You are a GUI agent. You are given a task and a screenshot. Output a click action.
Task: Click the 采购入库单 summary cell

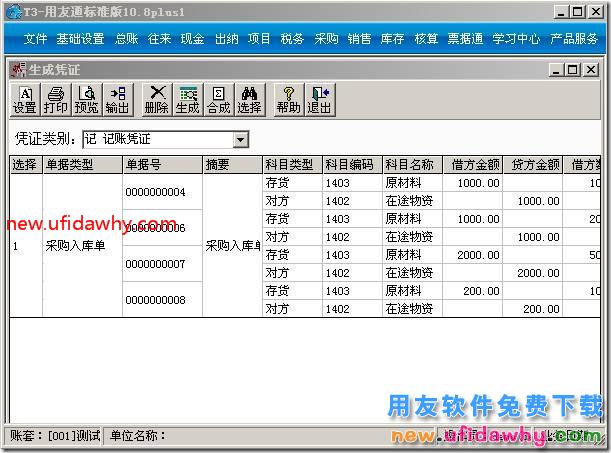coord(233,245)
